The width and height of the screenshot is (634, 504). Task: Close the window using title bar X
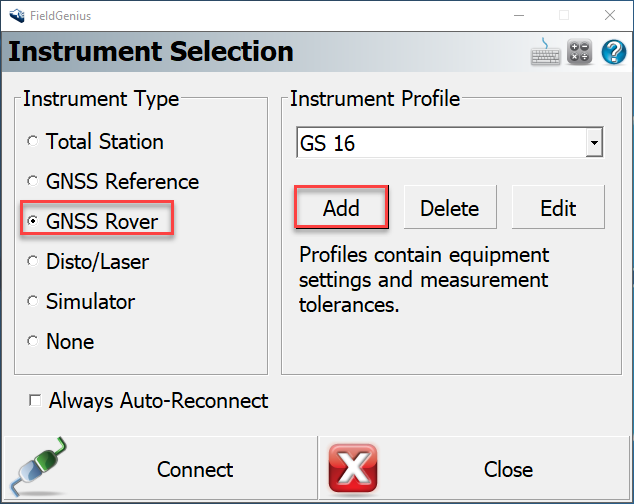click(x=610, y=15)
